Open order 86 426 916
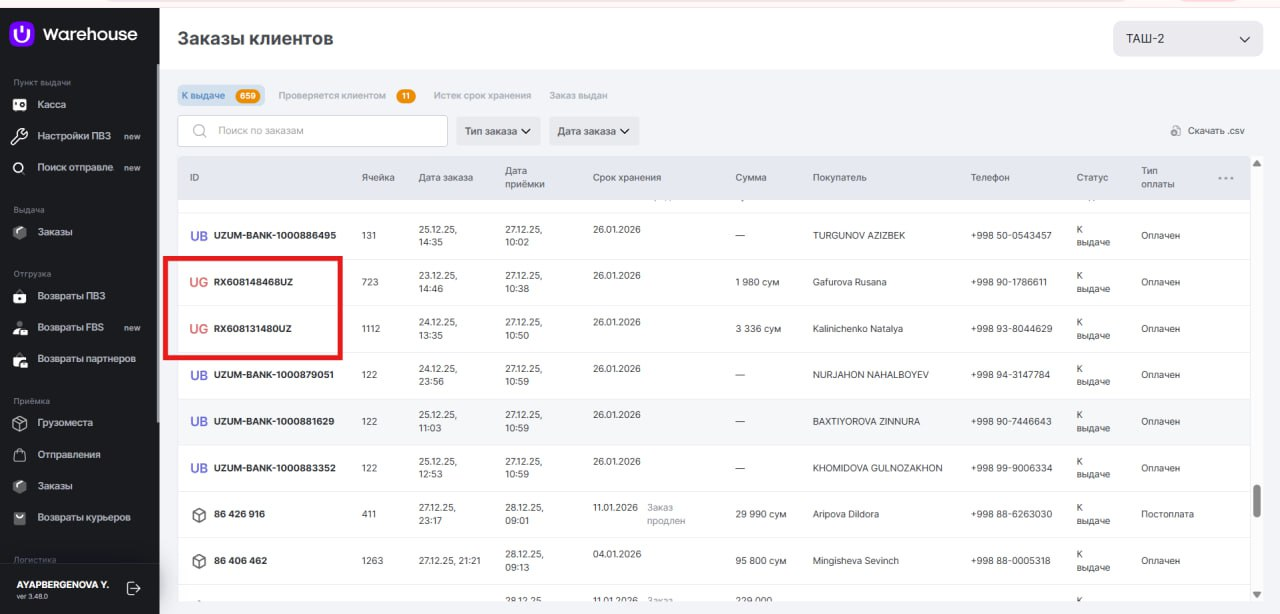The image size is (1280, 614). [240, 514]
